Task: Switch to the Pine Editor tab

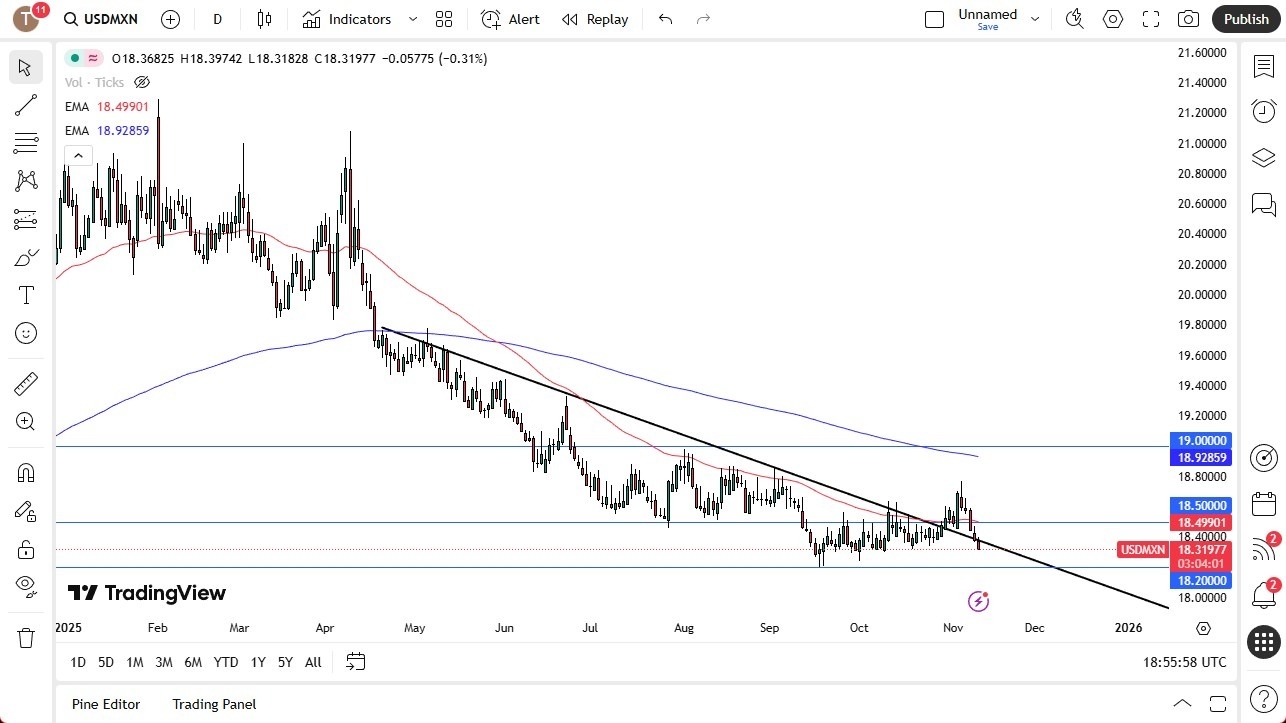Action: point(105,704)
